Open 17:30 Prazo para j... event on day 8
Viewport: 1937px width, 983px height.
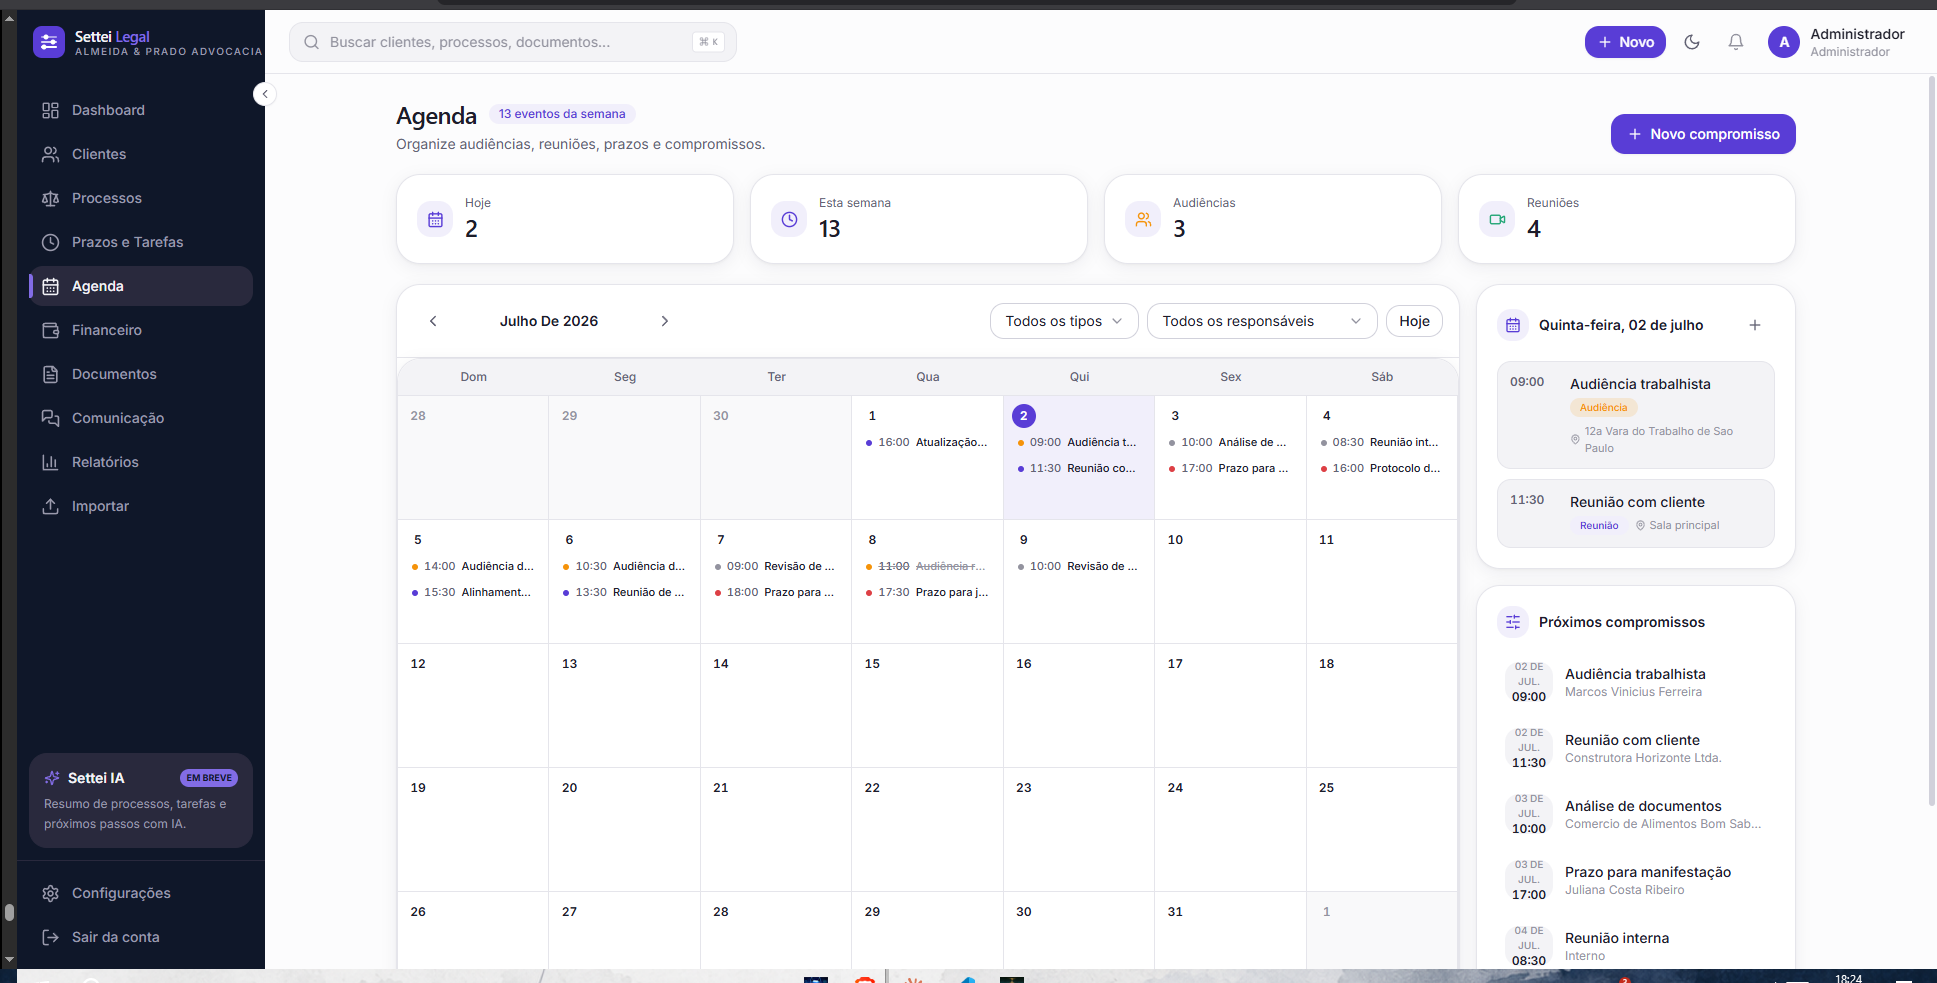tap(927, 592)
